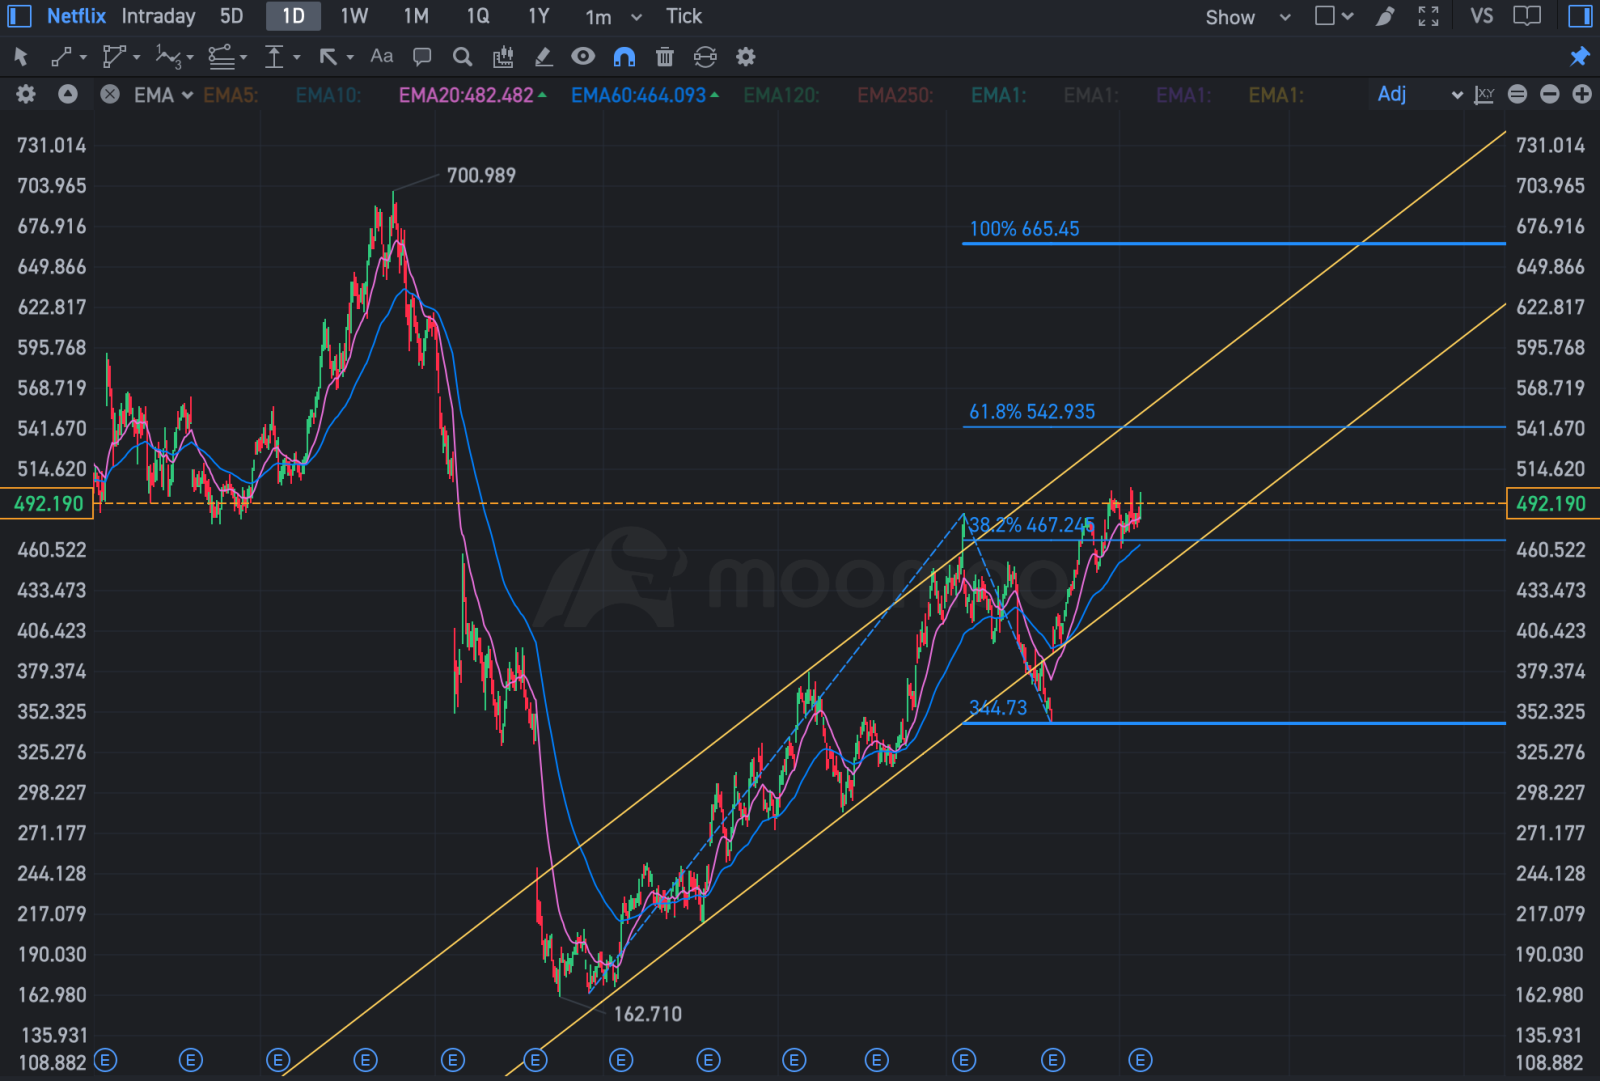The width and height of the screenshot is (1600, 1081).
Task: Open the chart layout square dropdown
Action: pos(1334,16)
